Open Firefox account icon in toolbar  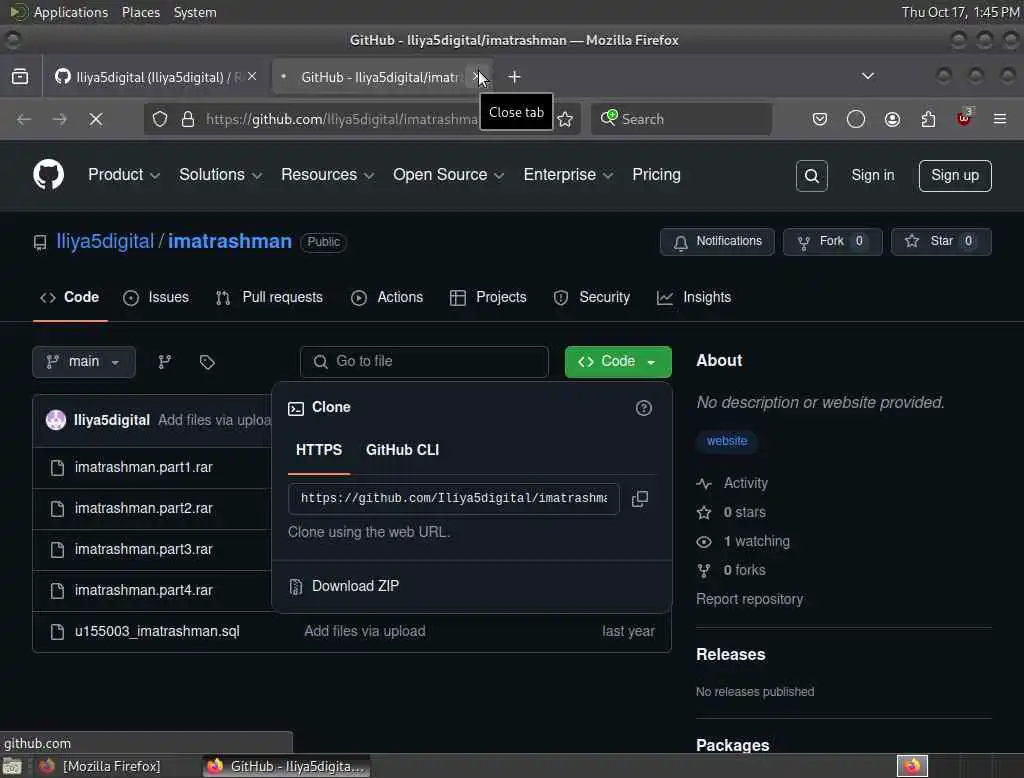892,119
